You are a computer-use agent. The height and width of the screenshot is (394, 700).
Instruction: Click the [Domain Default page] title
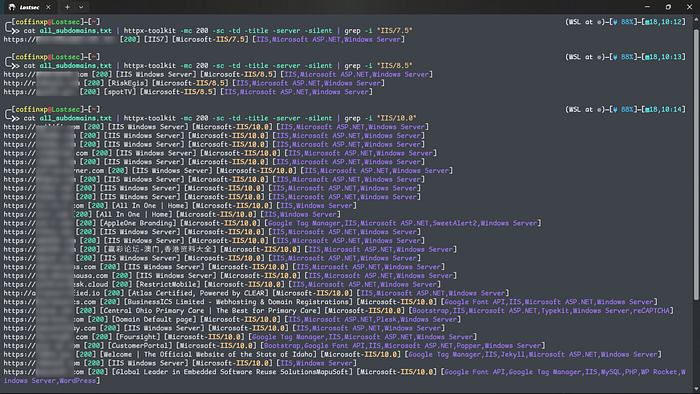point(153,319)
